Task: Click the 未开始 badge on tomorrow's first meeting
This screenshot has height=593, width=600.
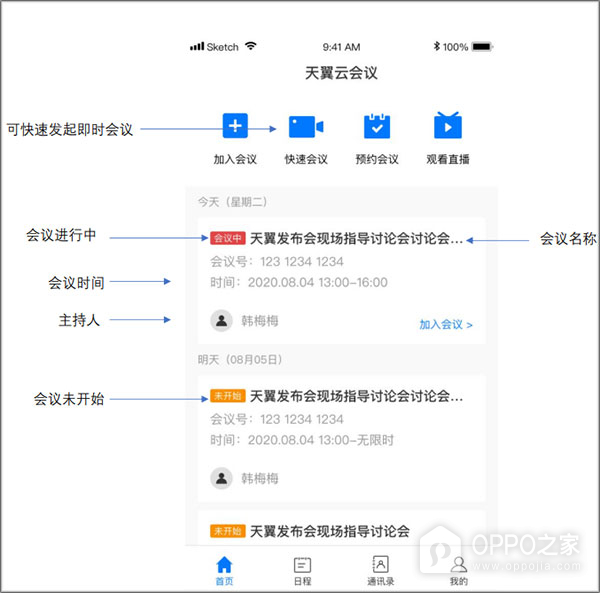Action: pyautogui.click(x=227, y=396)
